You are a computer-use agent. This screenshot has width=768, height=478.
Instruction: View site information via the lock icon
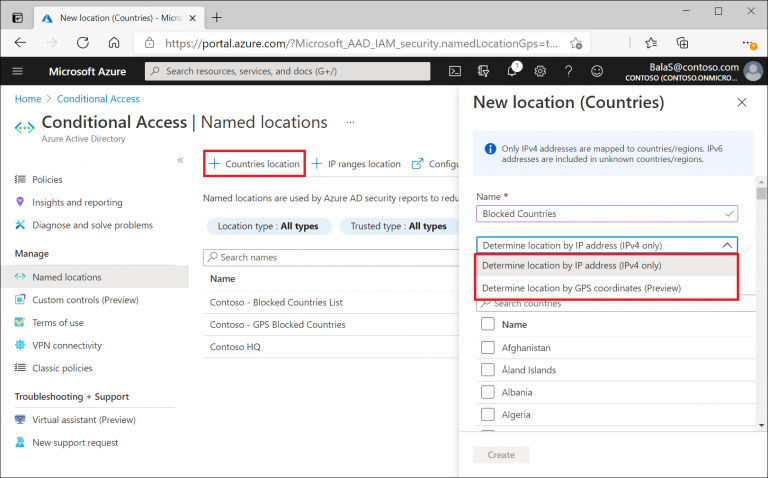150,43
